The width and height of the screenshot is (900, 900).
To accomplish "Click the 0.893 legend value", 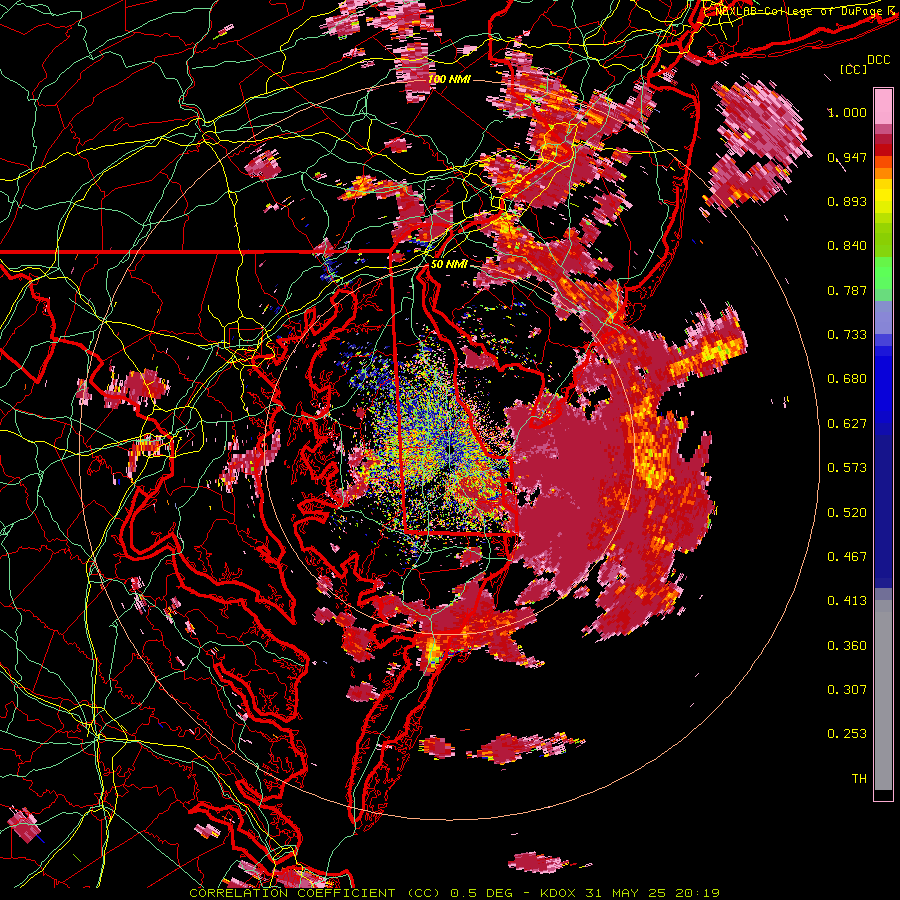I will (847, 201).
